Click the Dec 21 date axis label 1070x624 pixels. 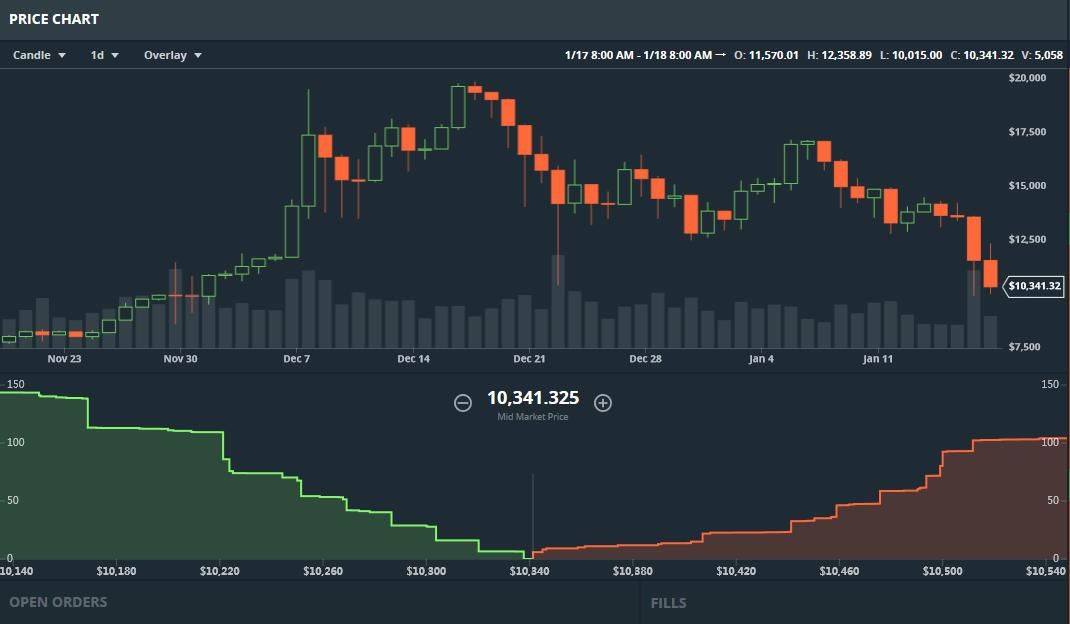click(529, 359)
